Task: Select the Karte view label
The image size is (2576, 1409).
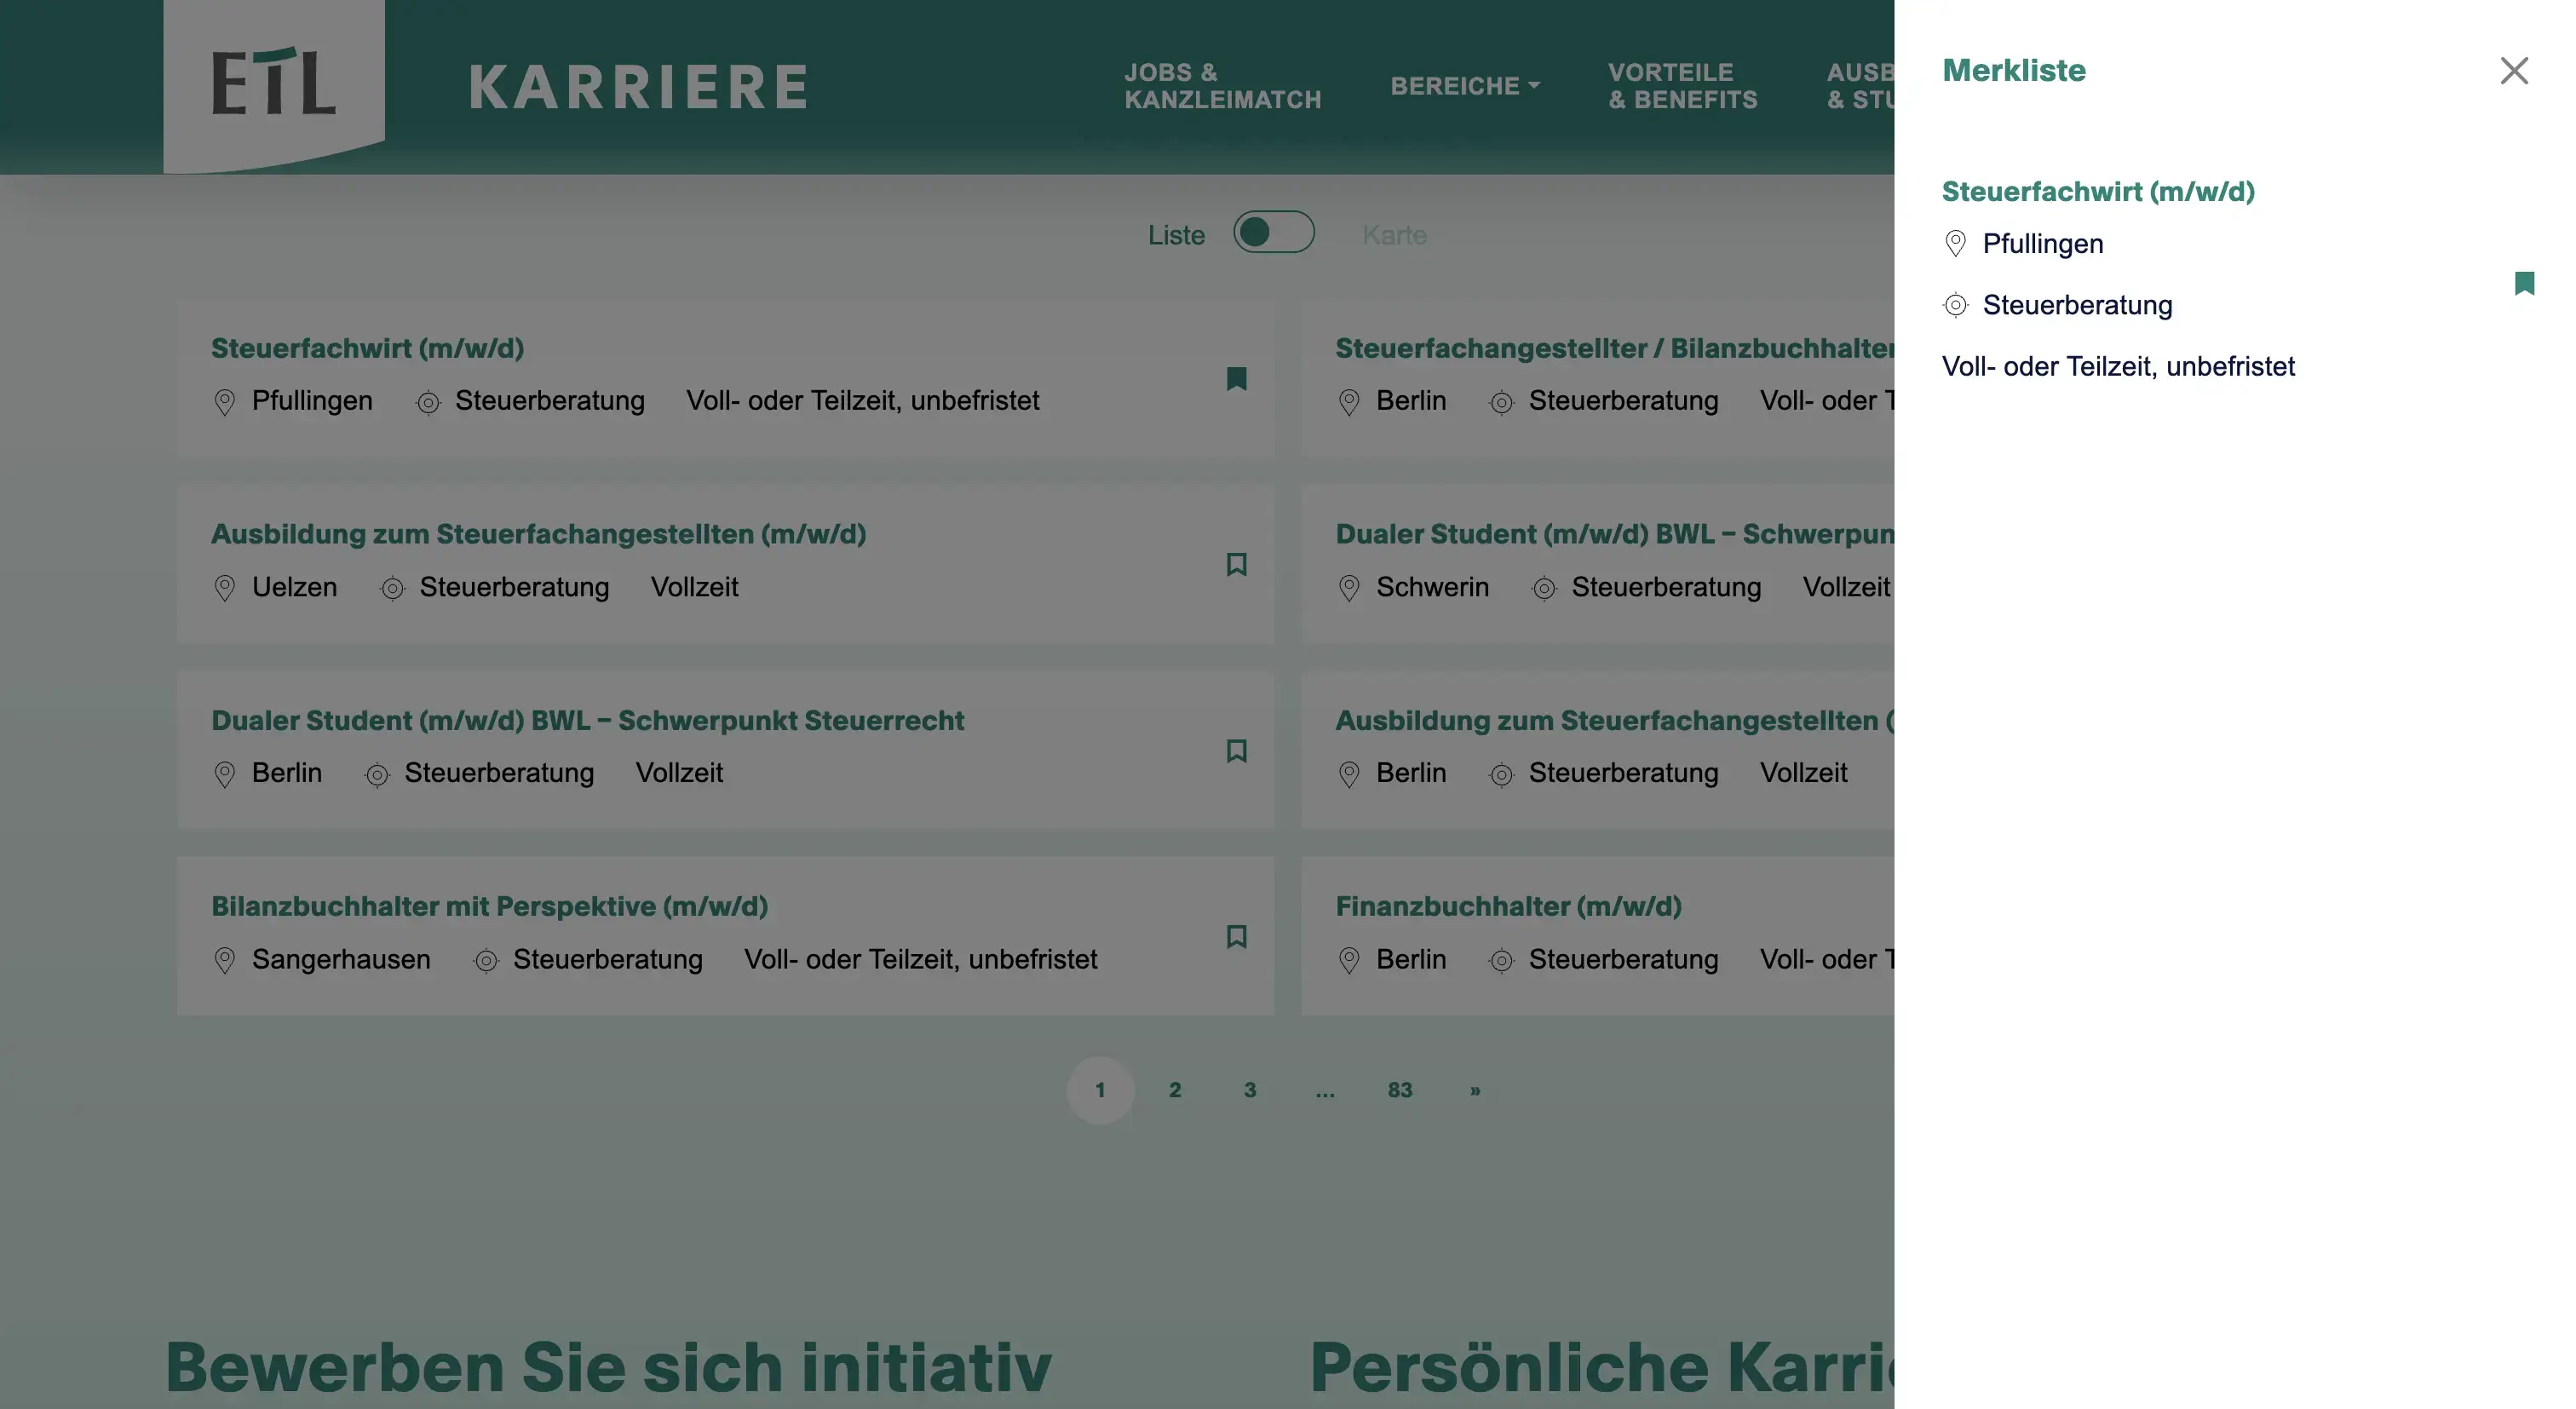Action: tap(1394, 235)
